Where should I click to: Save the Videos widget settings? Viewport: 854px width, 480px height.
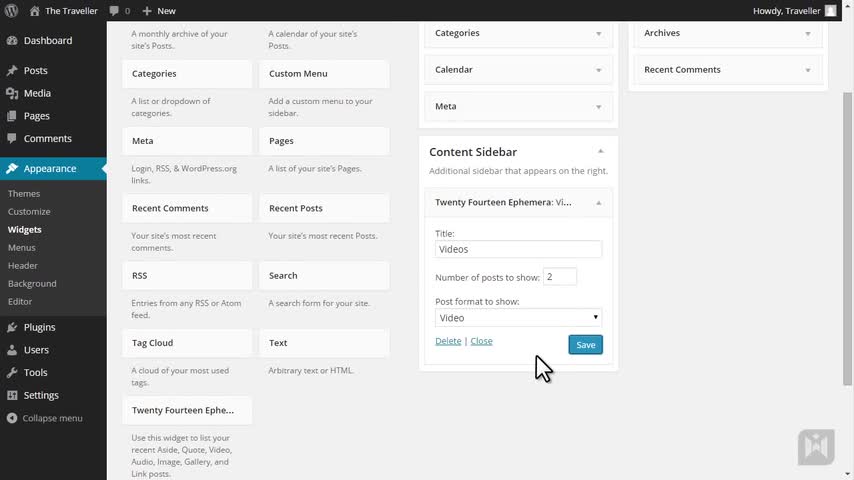[x=585, y=345]
